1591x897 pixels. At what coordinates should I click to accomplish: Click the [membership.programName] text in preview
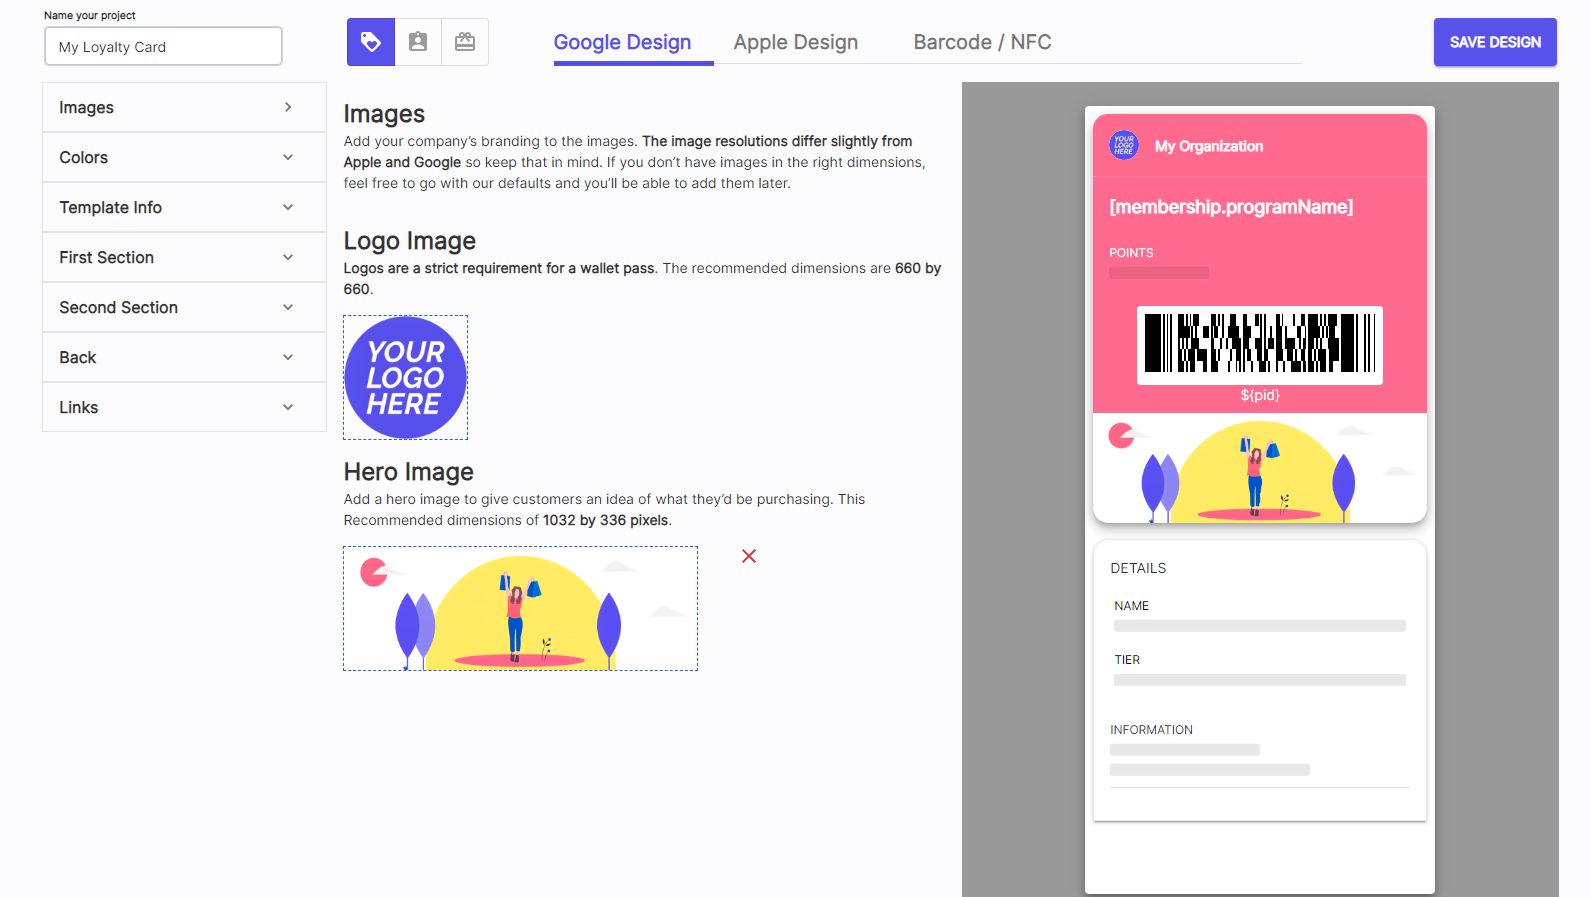point(1231,207)
